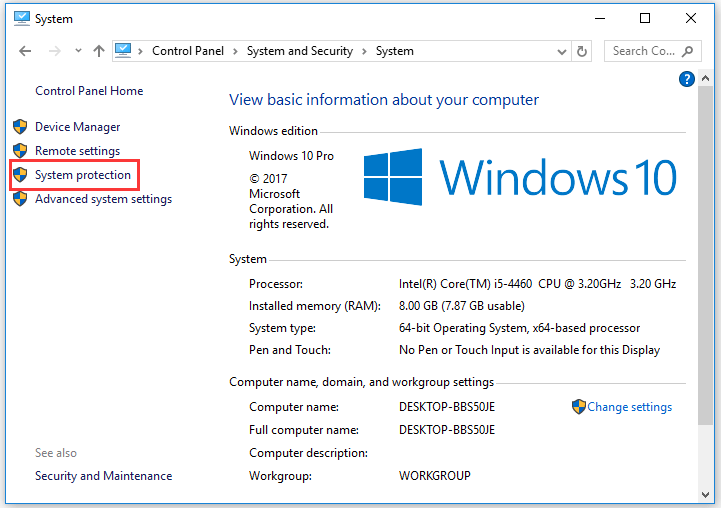This screenshot has width=721, height=508.
Task: Click the shield icon beside Change settings
Action: [578, 406]
